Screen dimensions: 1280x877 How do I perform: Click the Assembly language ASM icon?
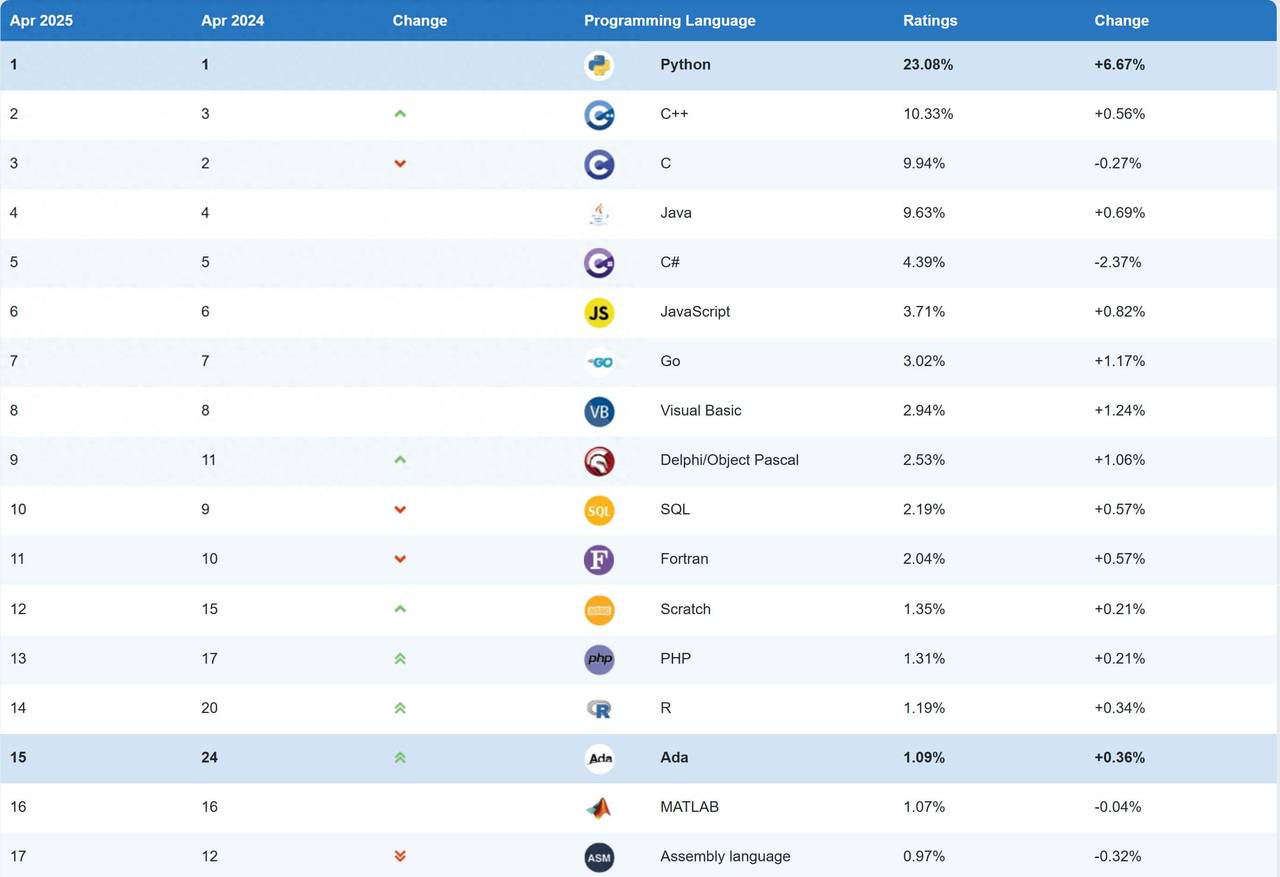click(599, 857)
